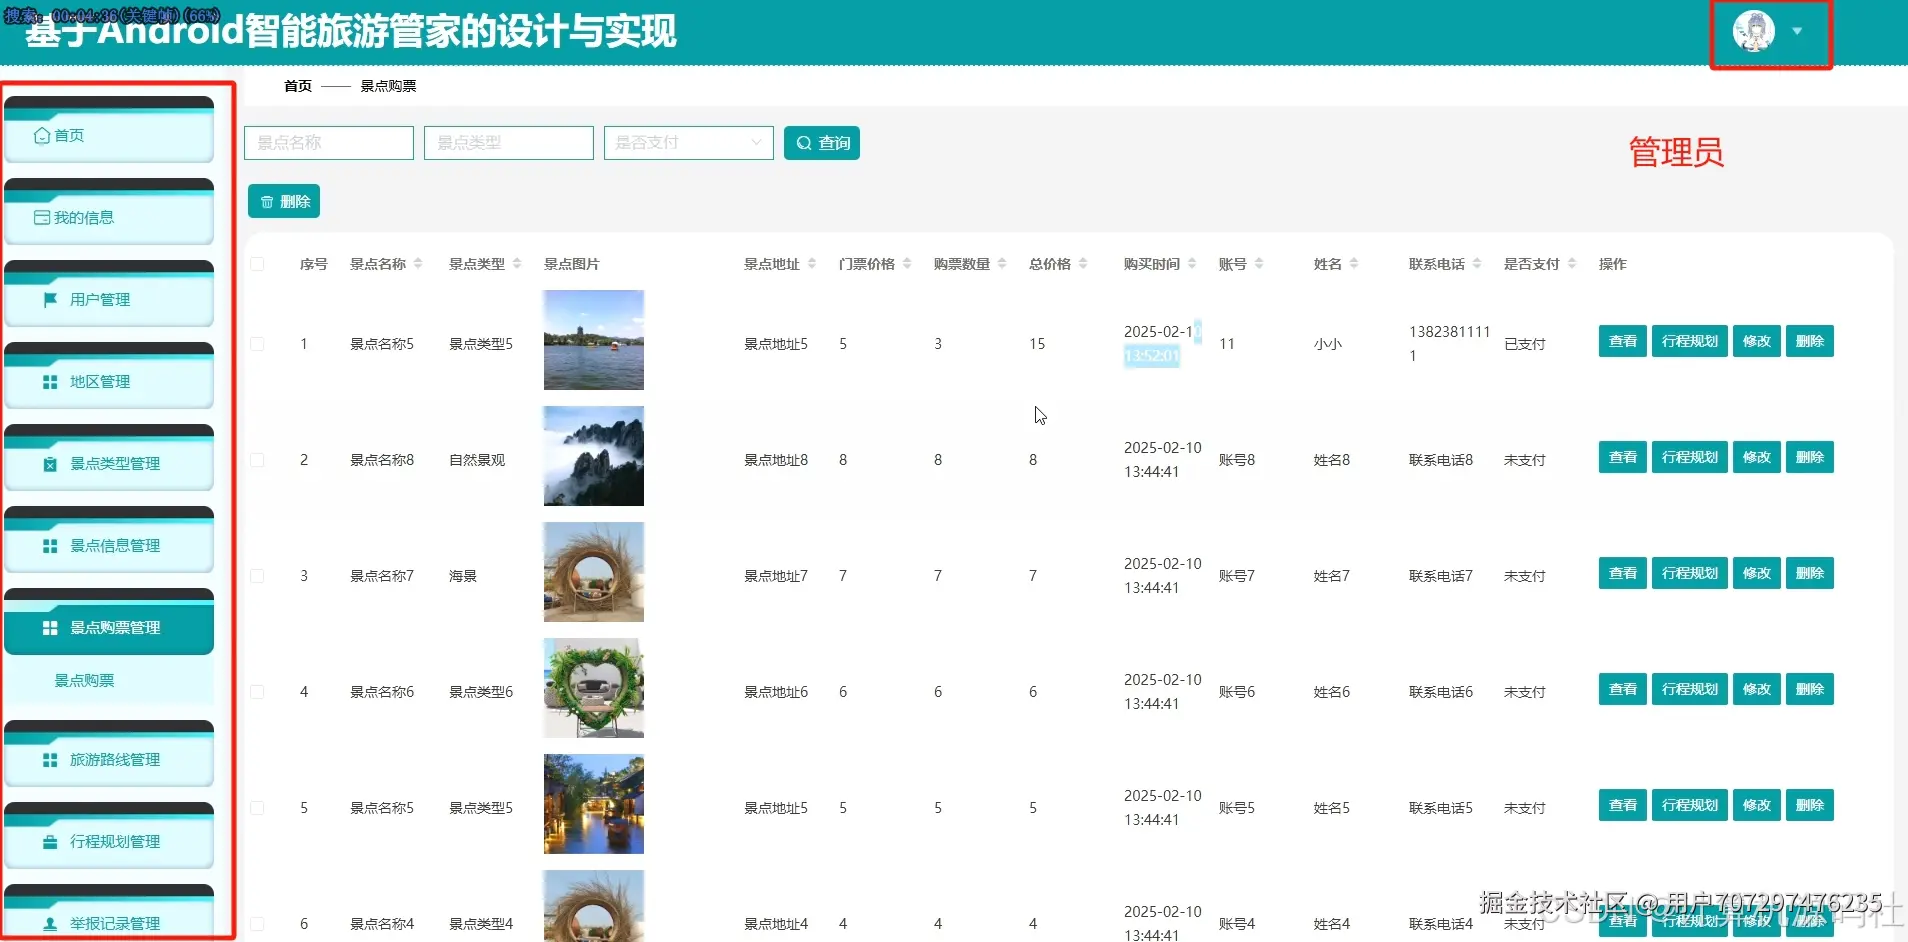Click the 用户管理 flag icon
Screen dimensions: 1908x942
click(x=50, y=299)
